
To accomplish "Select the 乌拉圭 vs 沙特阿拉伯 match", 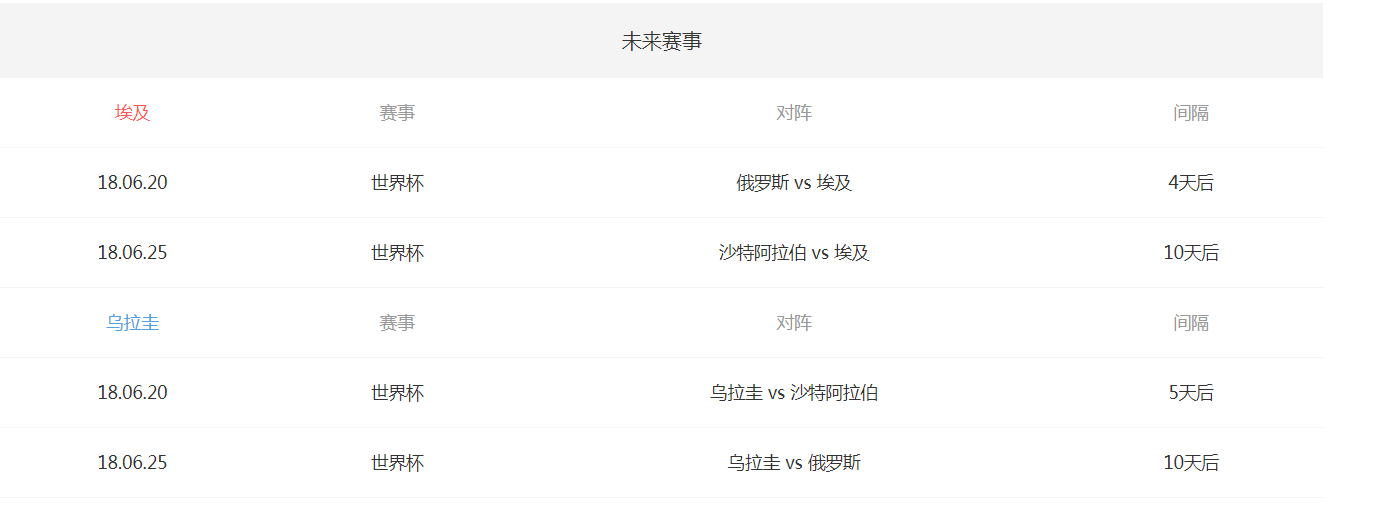I will (x=794, y=393).
